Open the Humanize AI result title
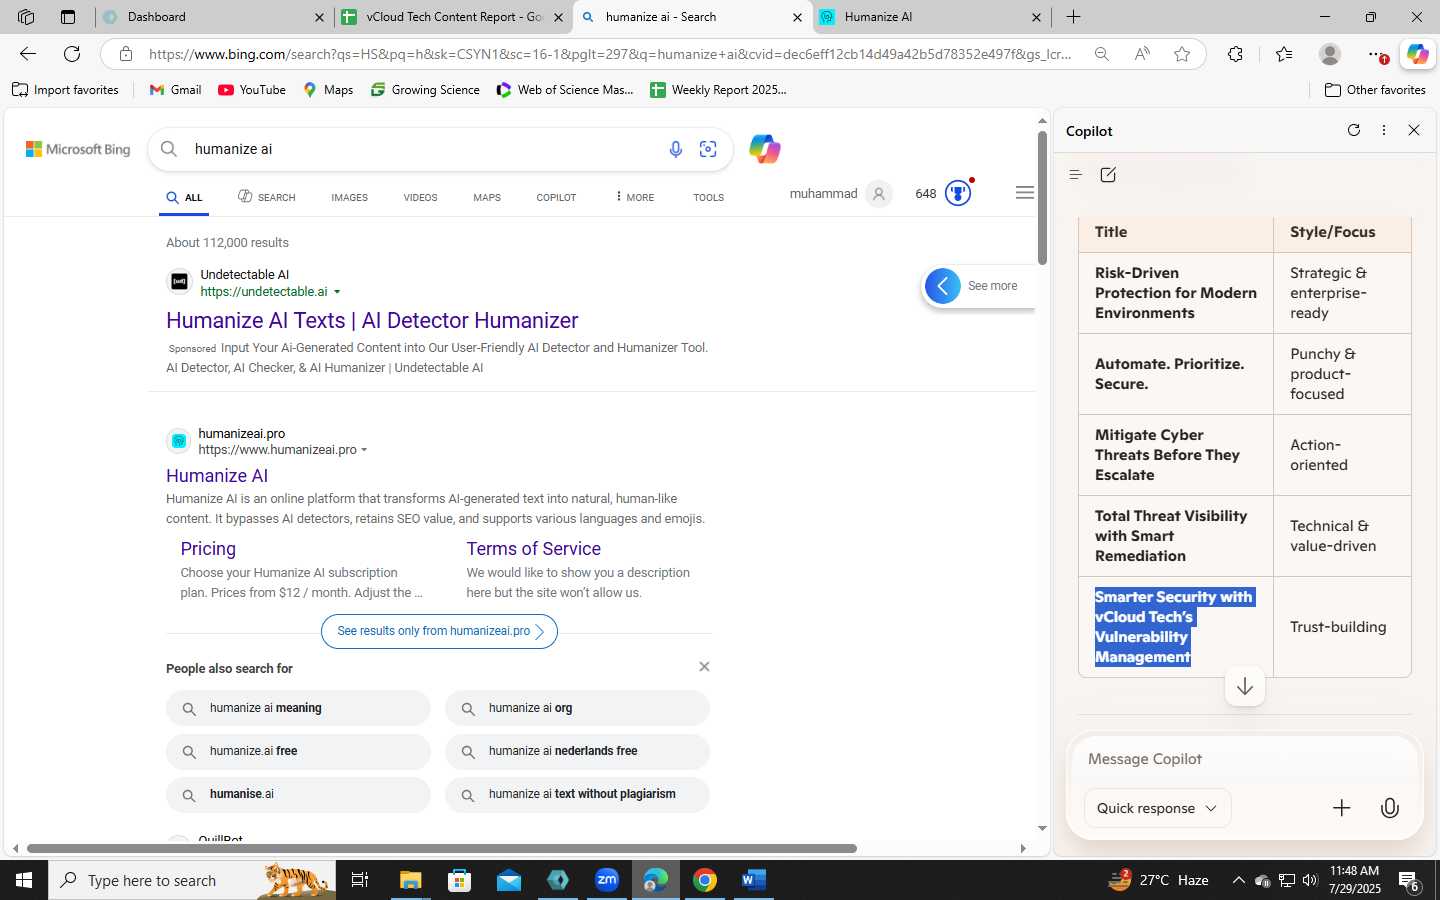The image size is (1440, 900). pos(217,476)
